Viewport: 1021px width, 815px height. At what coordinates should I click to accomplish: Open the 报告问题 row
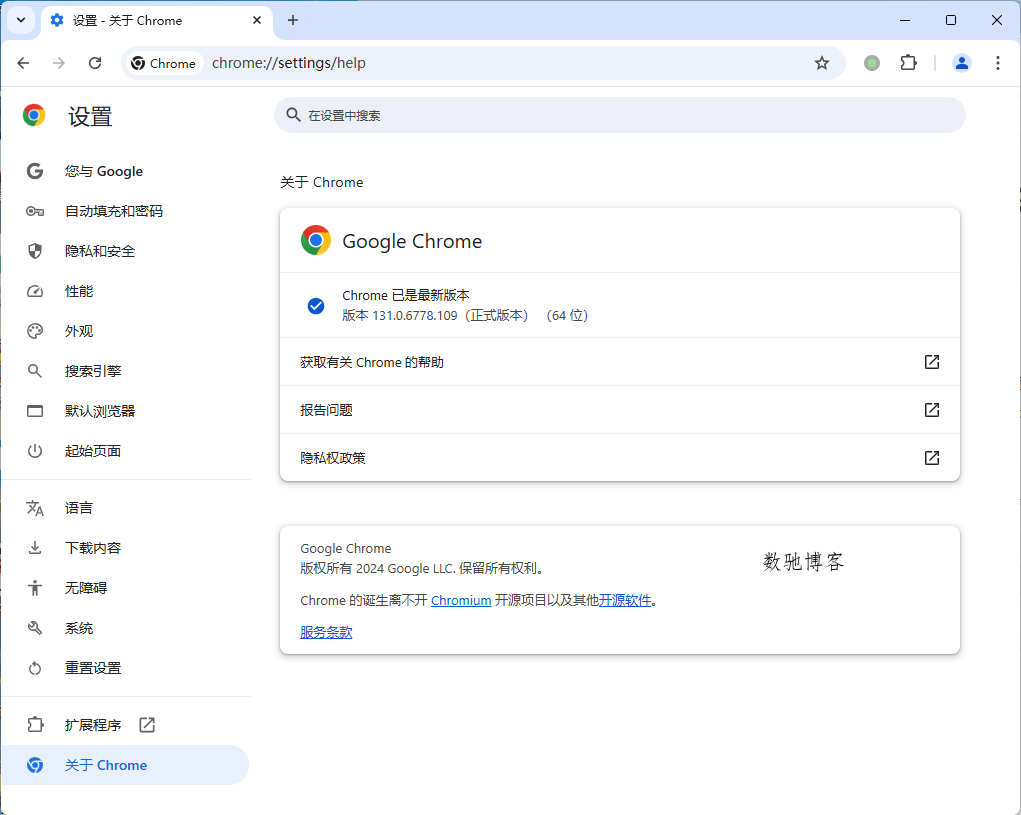click(620, 410)
